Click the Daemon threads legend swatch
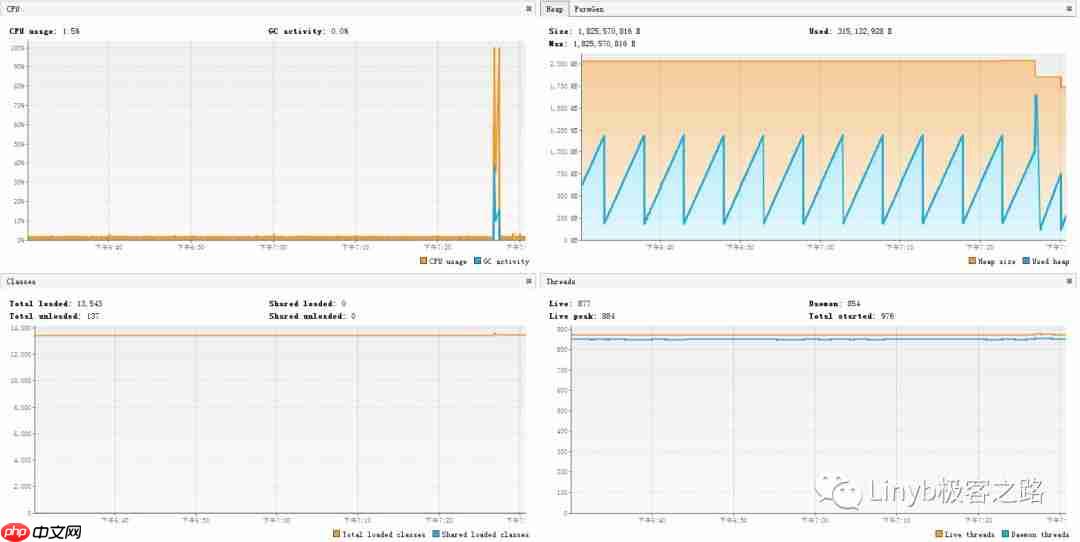 (x=1004, y=534)
